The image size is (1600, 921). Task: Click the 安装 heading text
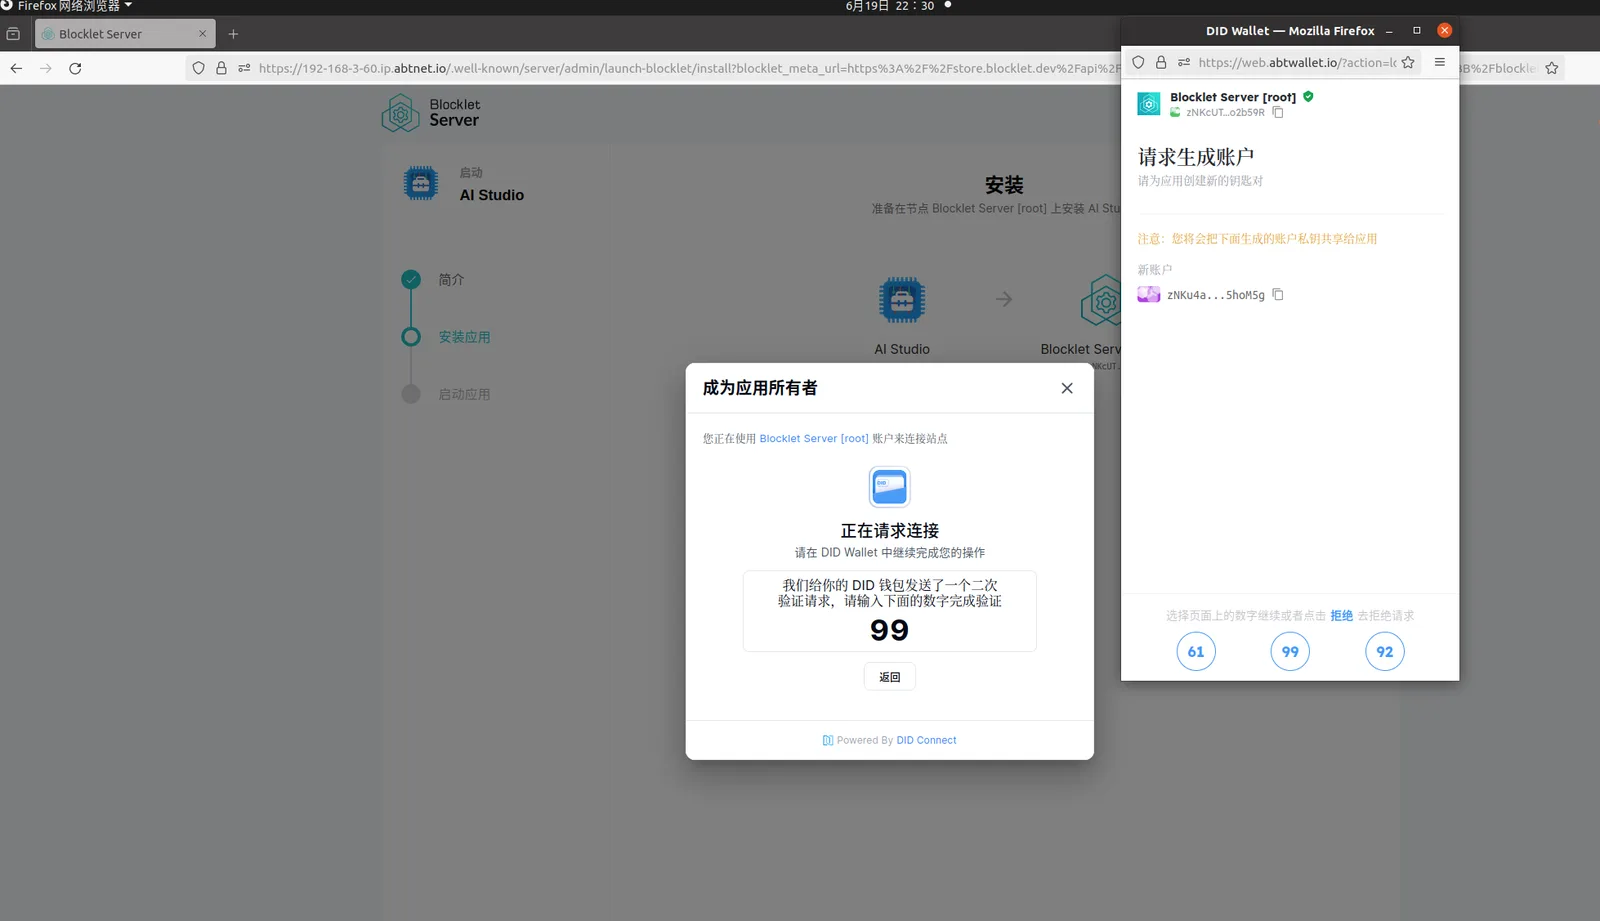click(x=1004, y=185)
